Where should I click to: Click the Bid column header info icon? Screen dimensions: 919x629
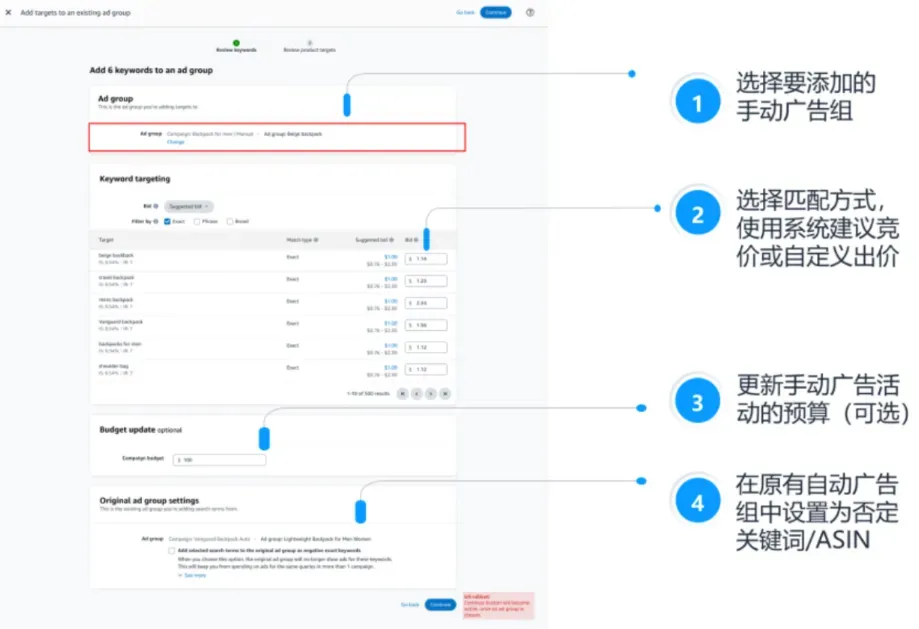pos(416,240)
